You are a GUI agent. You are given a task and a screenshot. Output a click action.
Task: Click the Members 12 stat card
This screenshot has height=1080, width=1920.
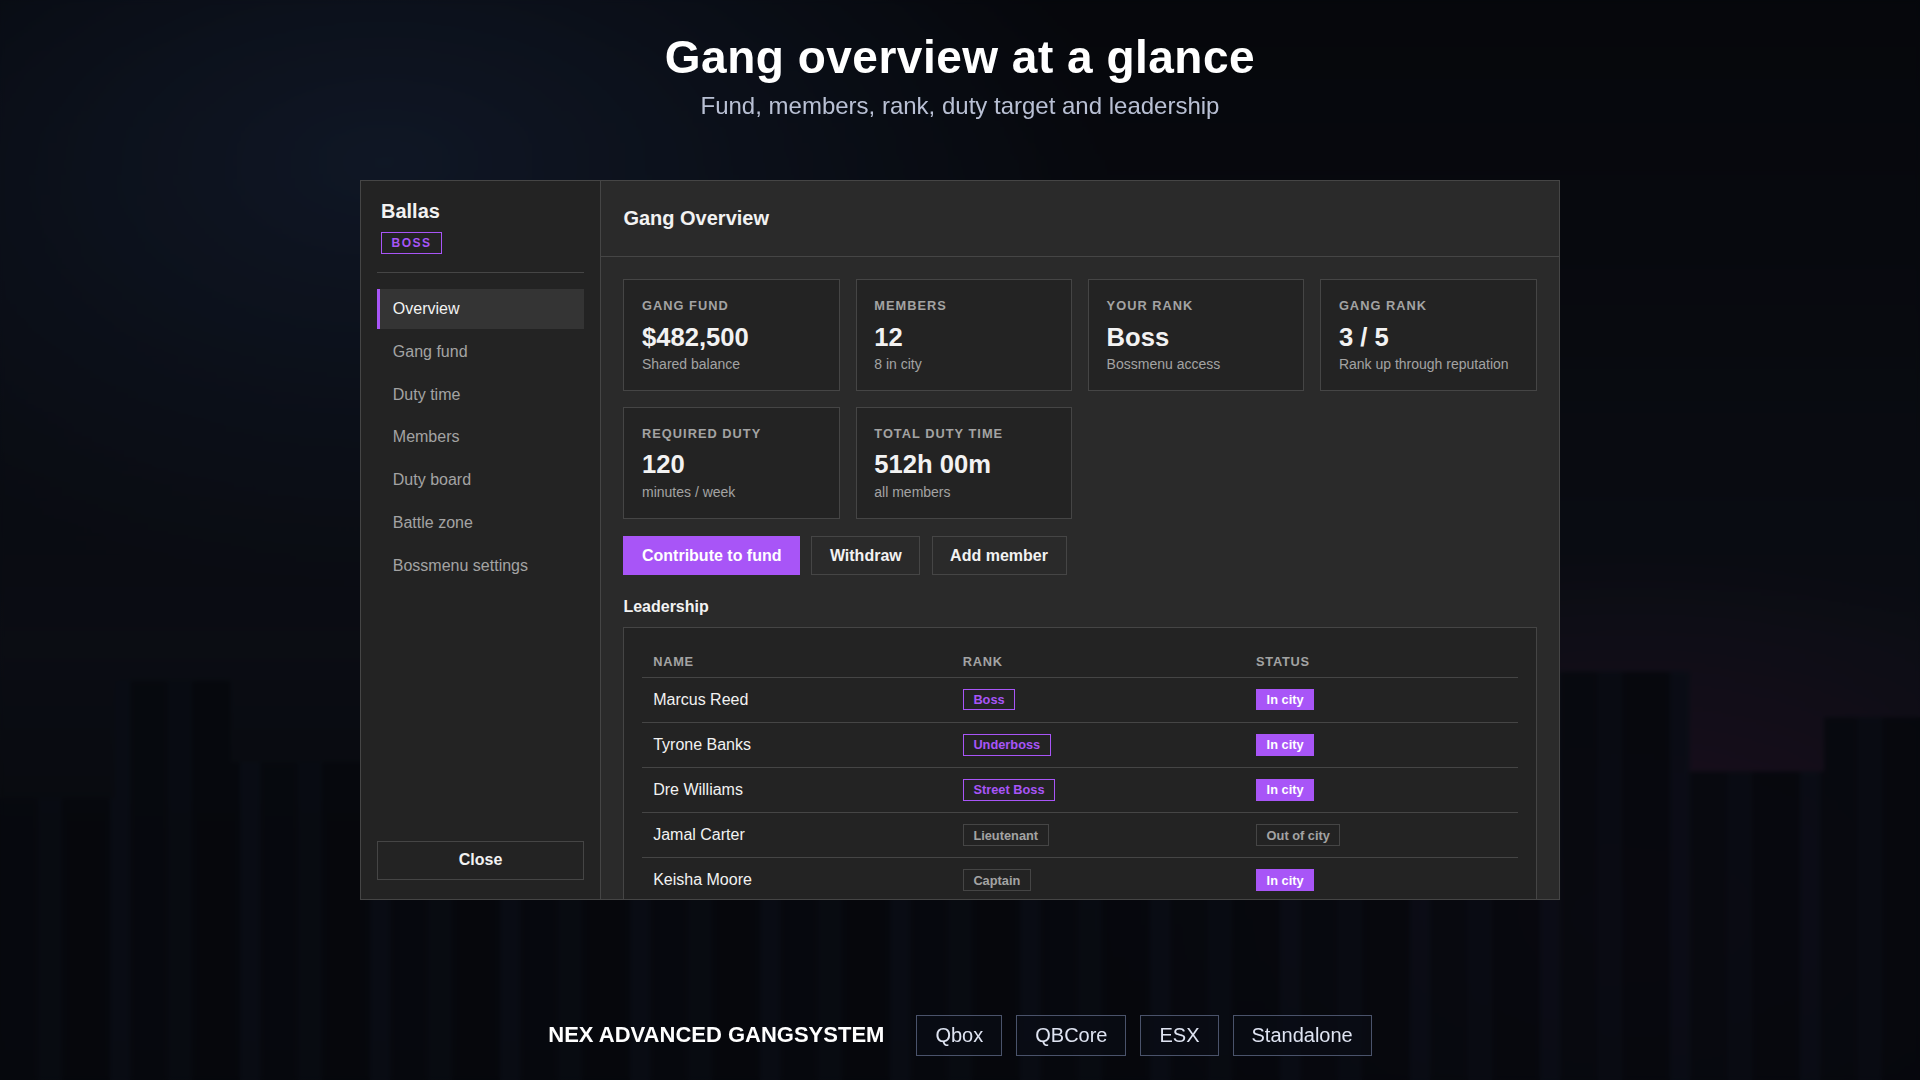pos(964,335)
